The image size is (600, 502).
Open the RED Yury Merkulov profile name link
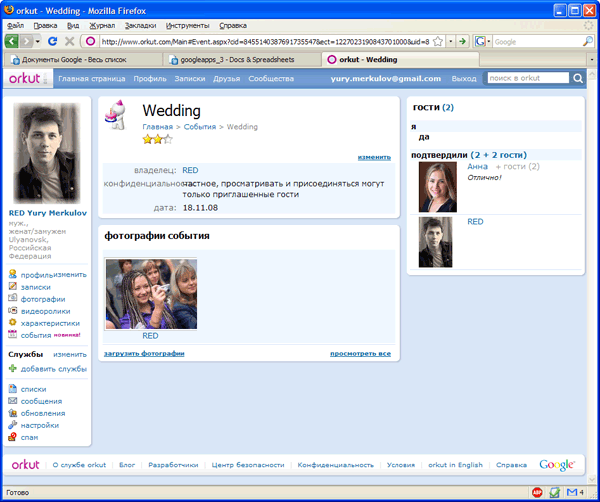48,213
